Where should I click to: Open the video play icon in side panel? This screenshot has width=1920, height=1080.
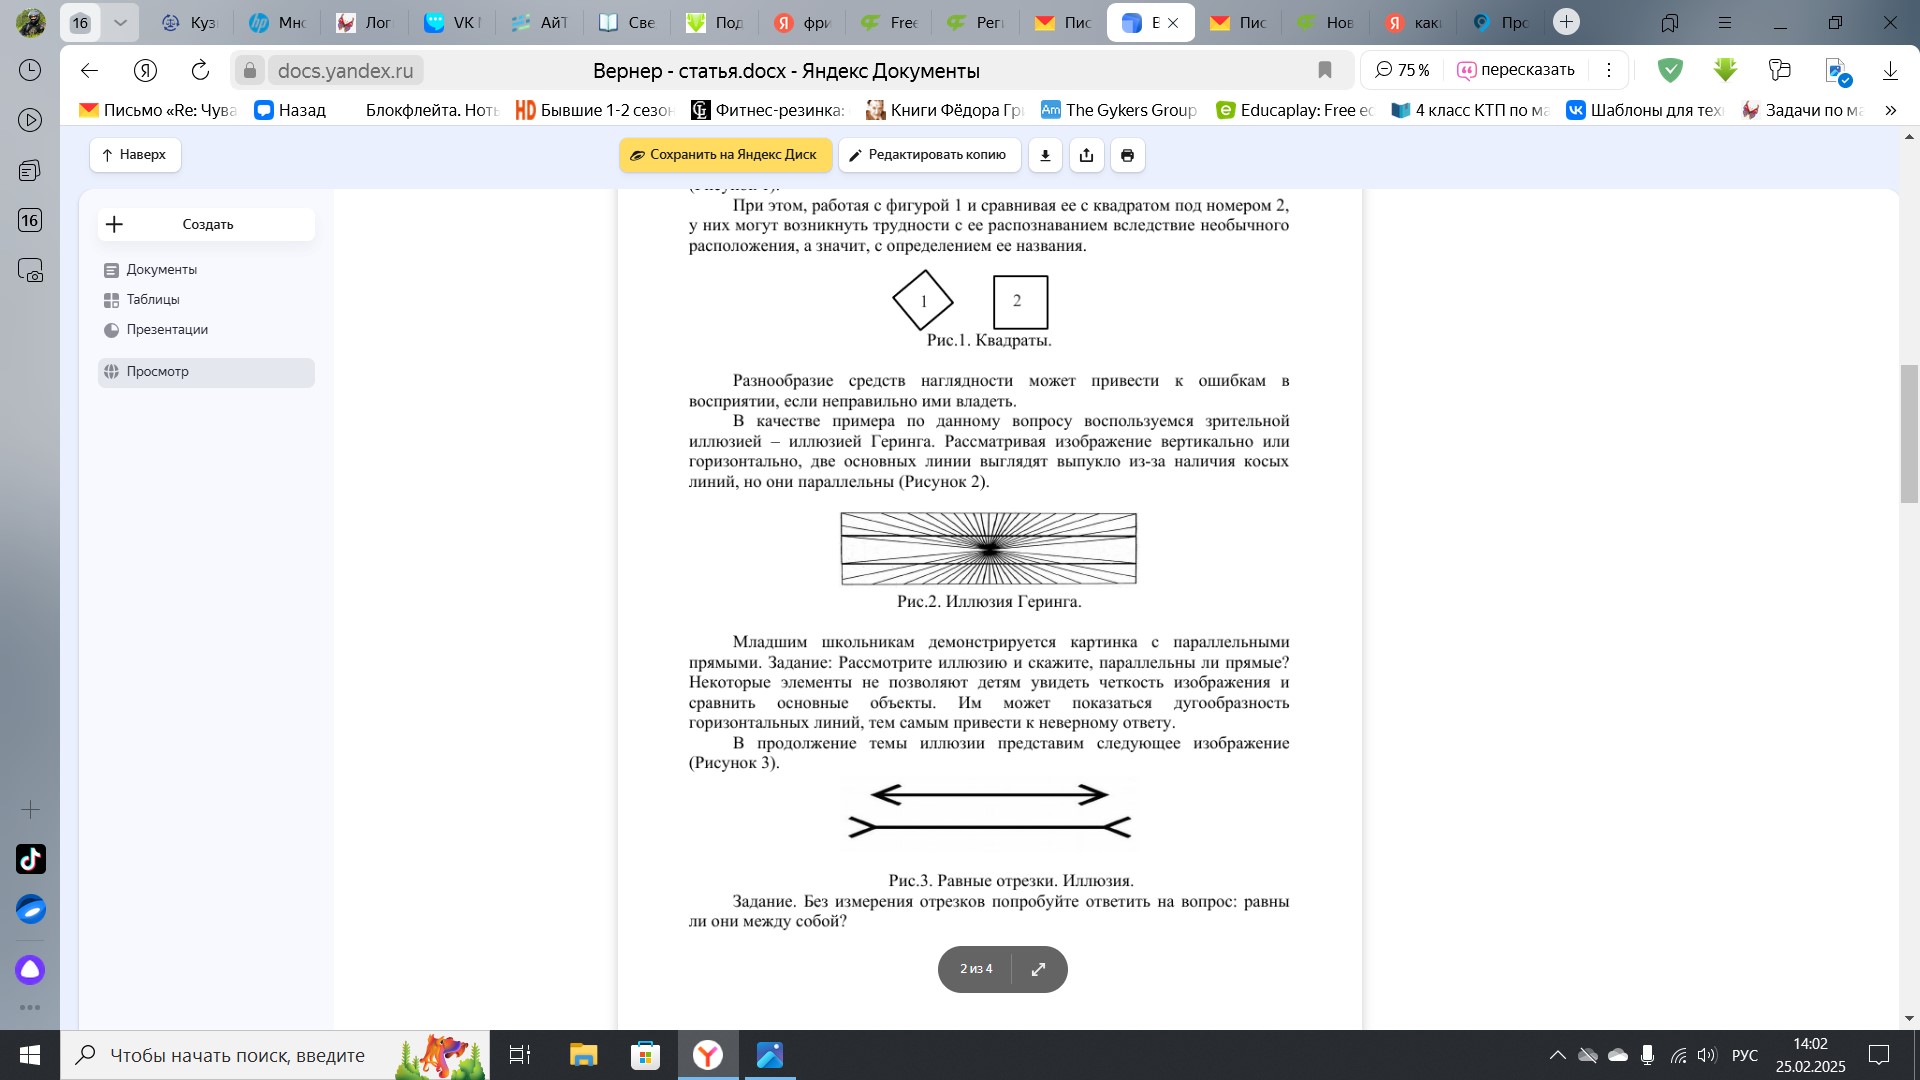30,120
